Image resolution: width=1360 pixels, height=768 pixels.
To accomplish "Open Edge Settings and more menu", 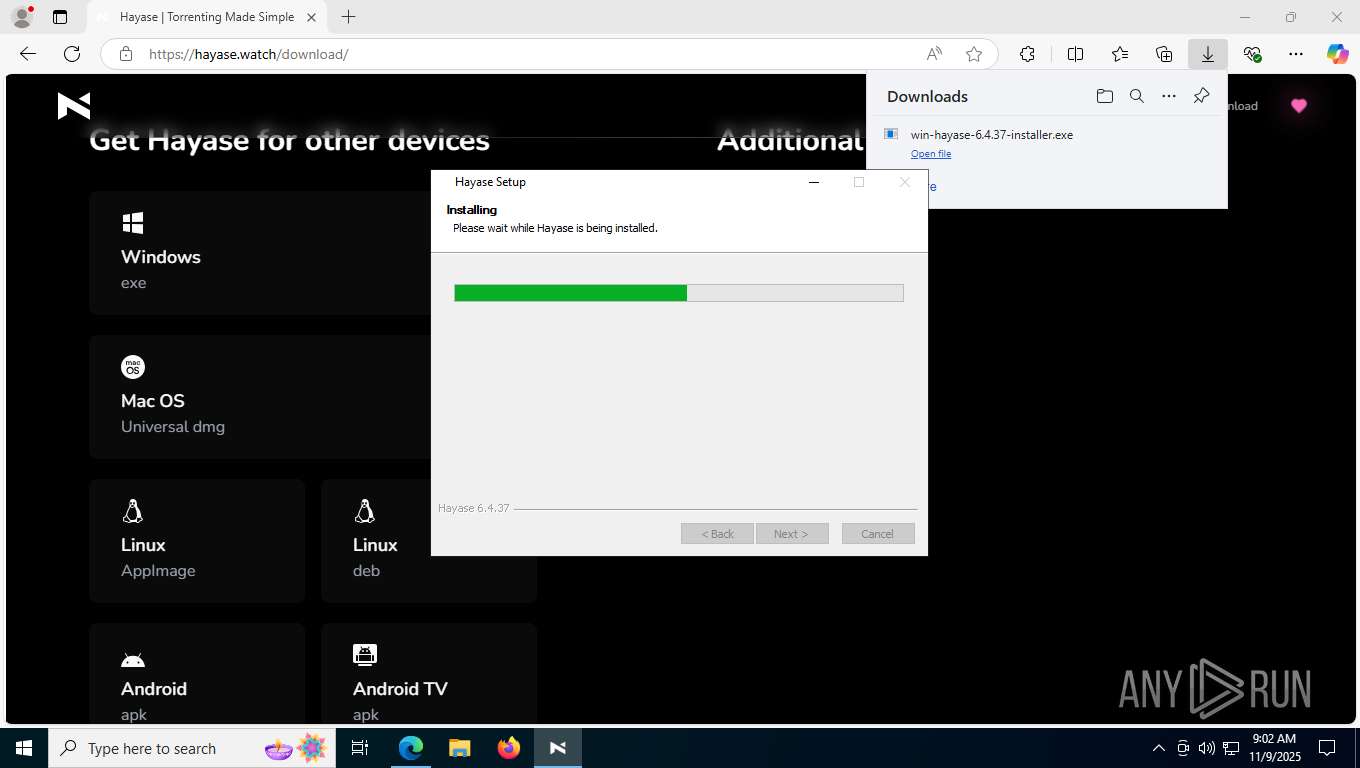I will 1296,54.
